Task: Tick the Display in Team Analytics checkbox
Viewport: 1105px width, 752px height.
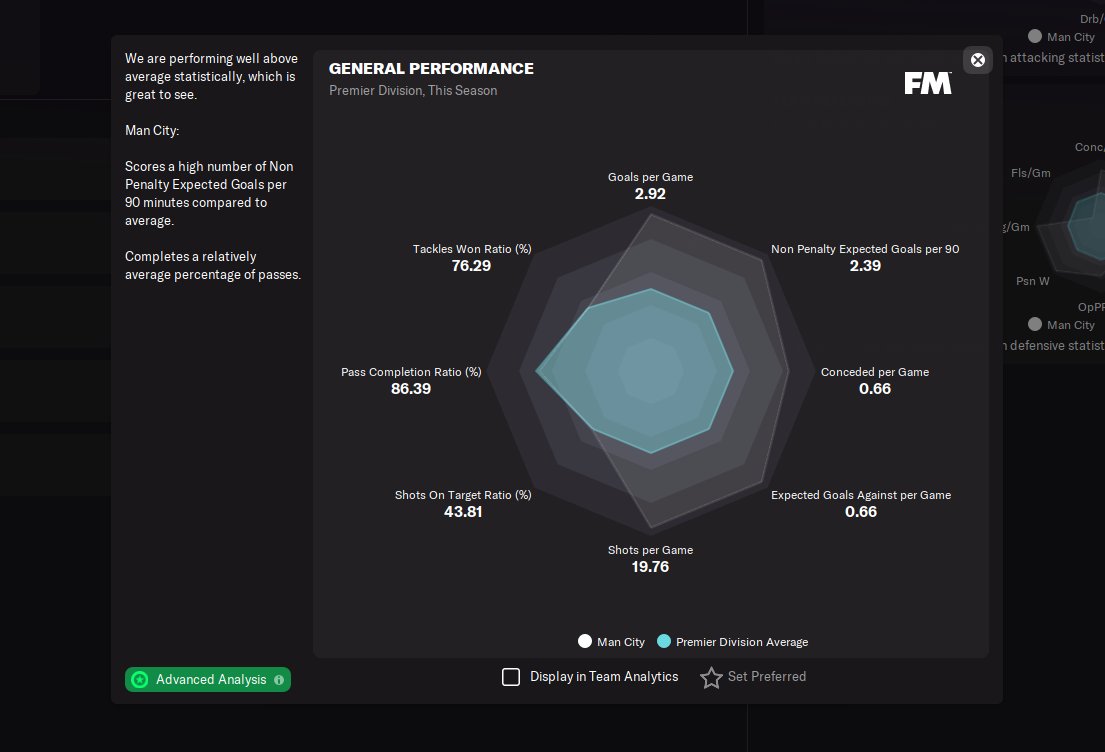Action: 511,677
